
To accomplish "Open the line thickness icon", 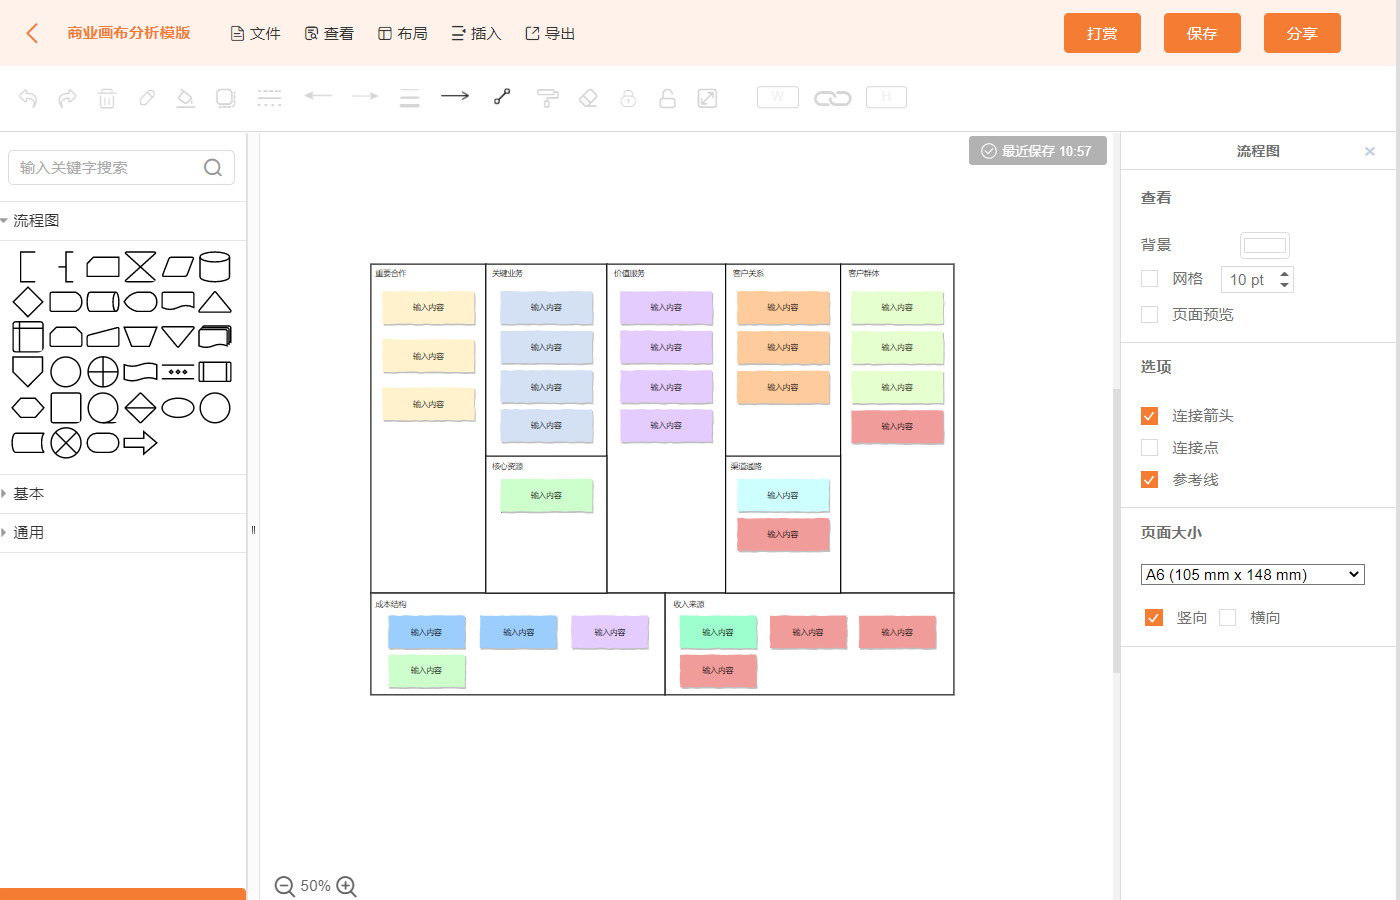I will click(410, 98).
